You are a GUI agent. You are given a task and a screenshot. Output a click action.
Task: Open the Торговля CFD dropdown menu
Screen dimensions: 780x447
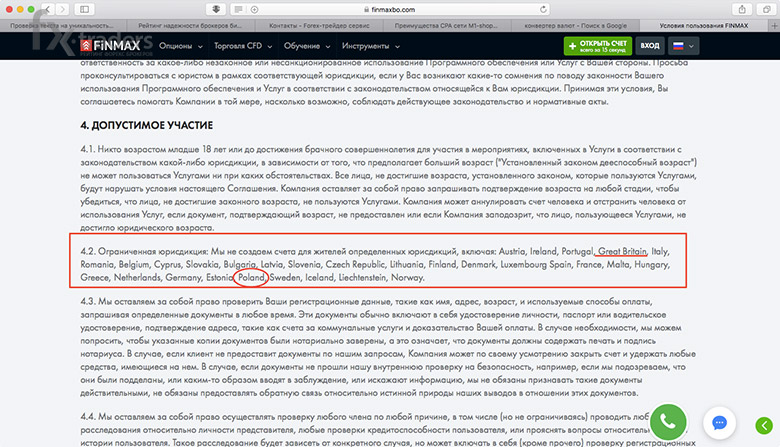coord(243,46)
